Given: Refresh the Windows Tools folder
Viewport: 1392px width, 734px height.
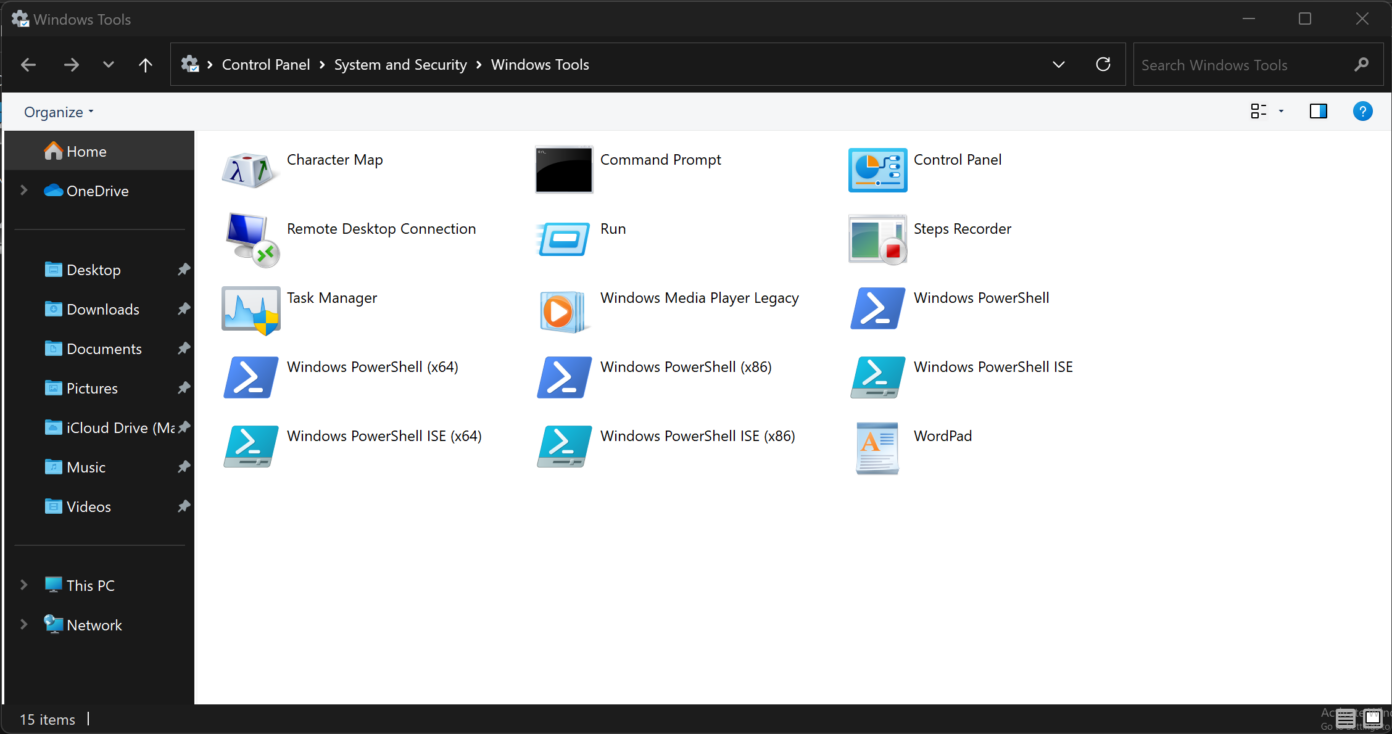Looking at the screenshot, I should [1103, 64].
